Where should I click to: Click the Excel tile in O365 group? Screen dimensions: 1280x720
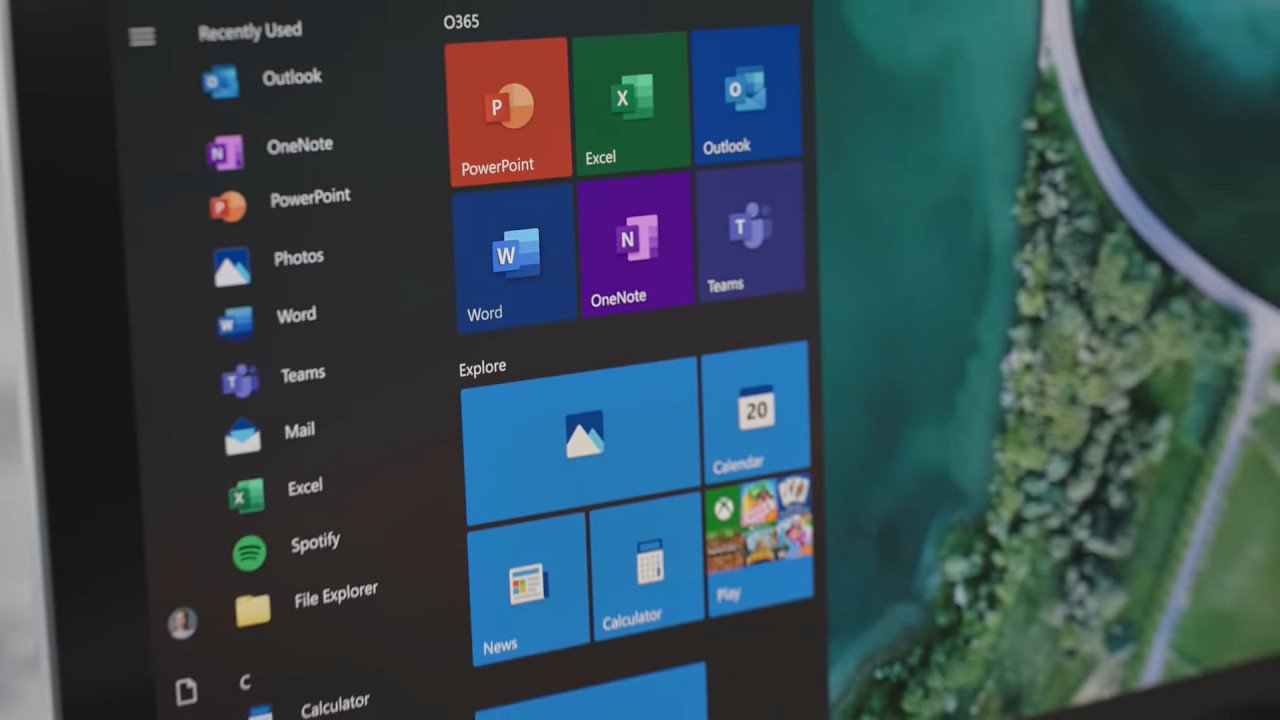tap(631, 101)
